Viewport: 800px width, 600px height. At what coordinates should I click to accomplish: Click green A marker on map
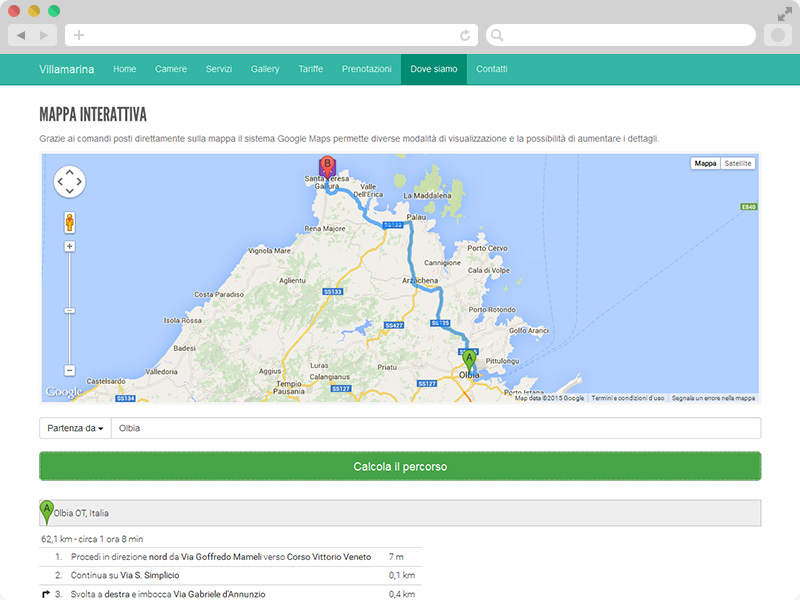469,361
